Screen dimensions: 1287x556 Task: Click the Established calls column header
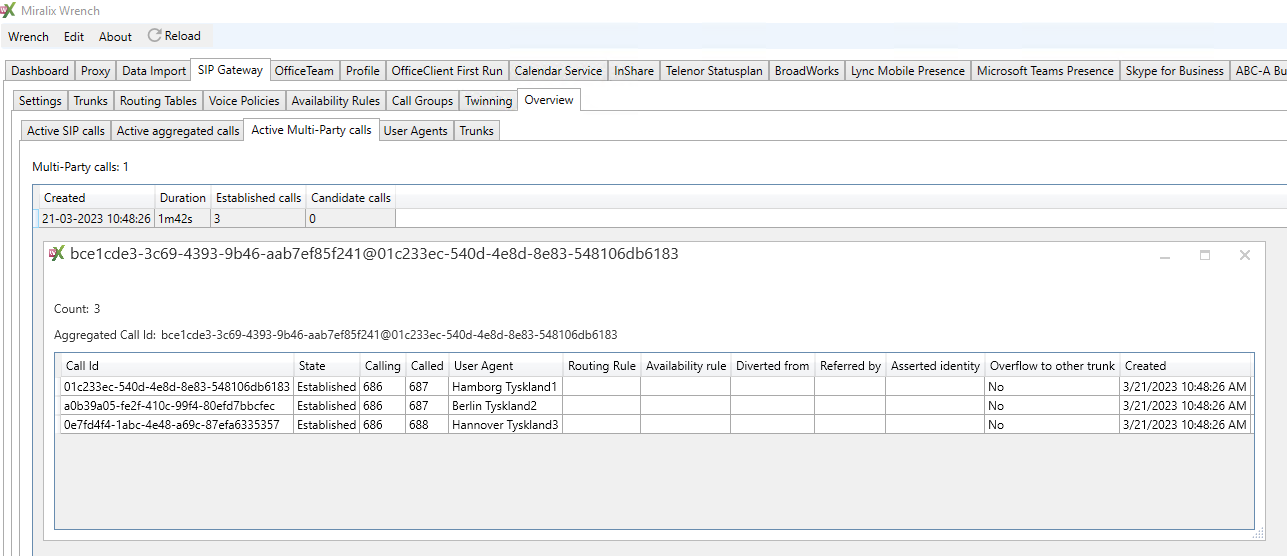(x=258, y=198)
